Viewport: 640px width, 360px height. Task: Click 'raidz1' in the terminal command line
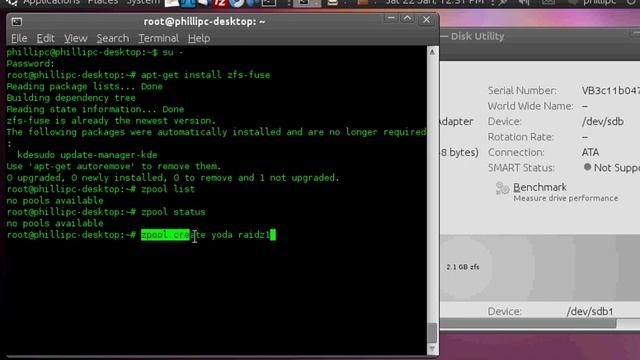[254, 235]
